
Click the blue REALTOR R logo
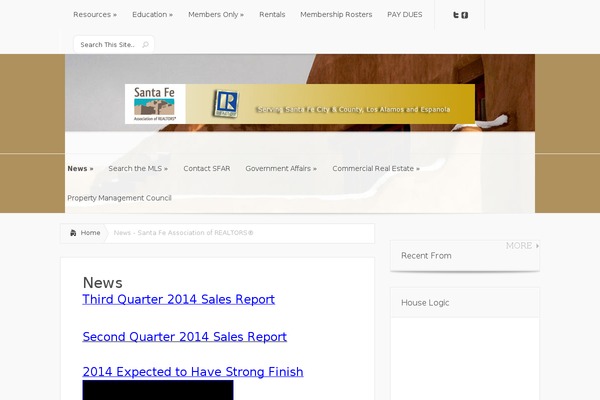226,103
